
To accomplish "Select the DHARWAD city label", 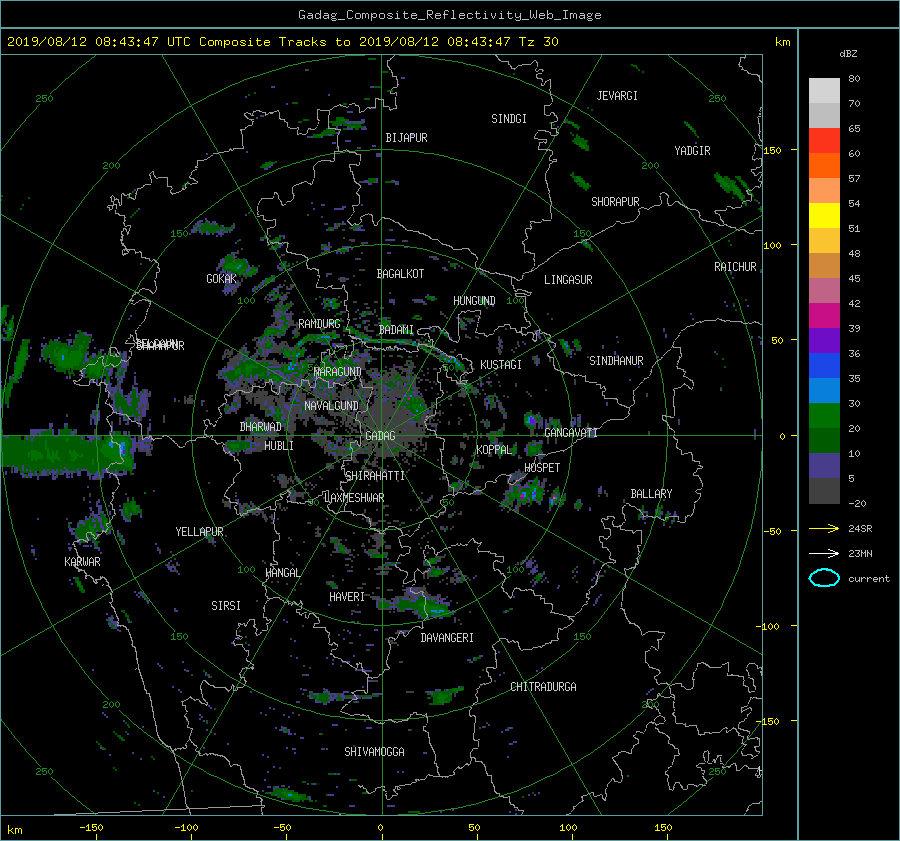I will [260, 427].
